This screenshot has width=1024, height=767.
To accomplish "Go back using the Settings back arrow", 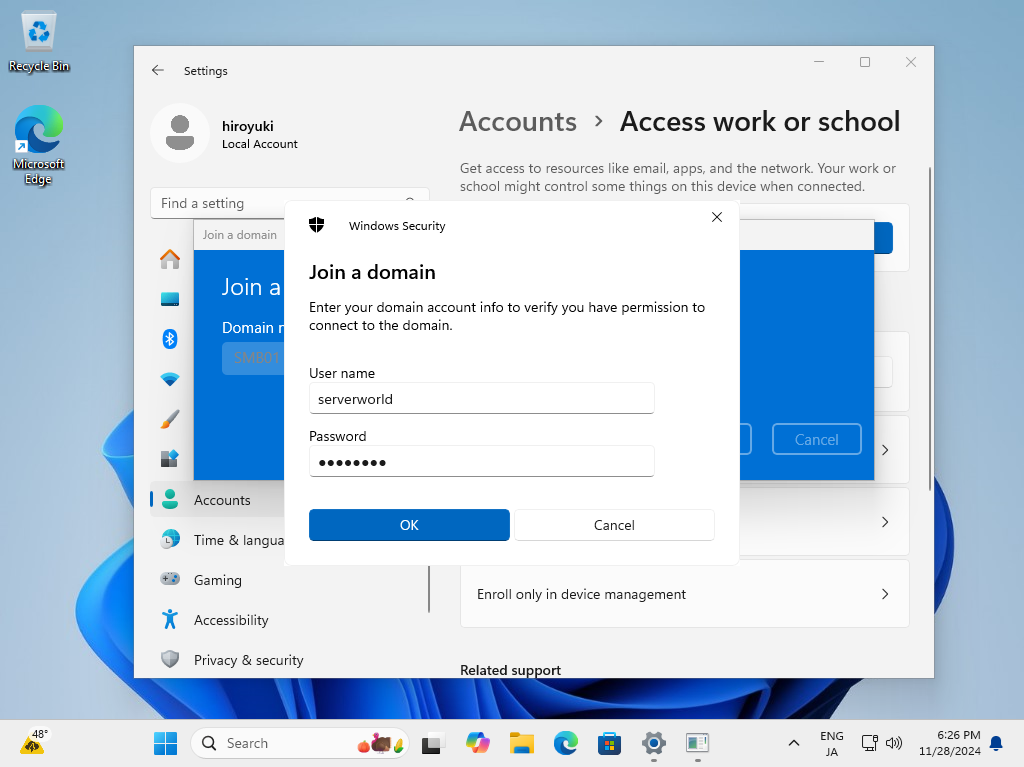I will tap(158, 71).
